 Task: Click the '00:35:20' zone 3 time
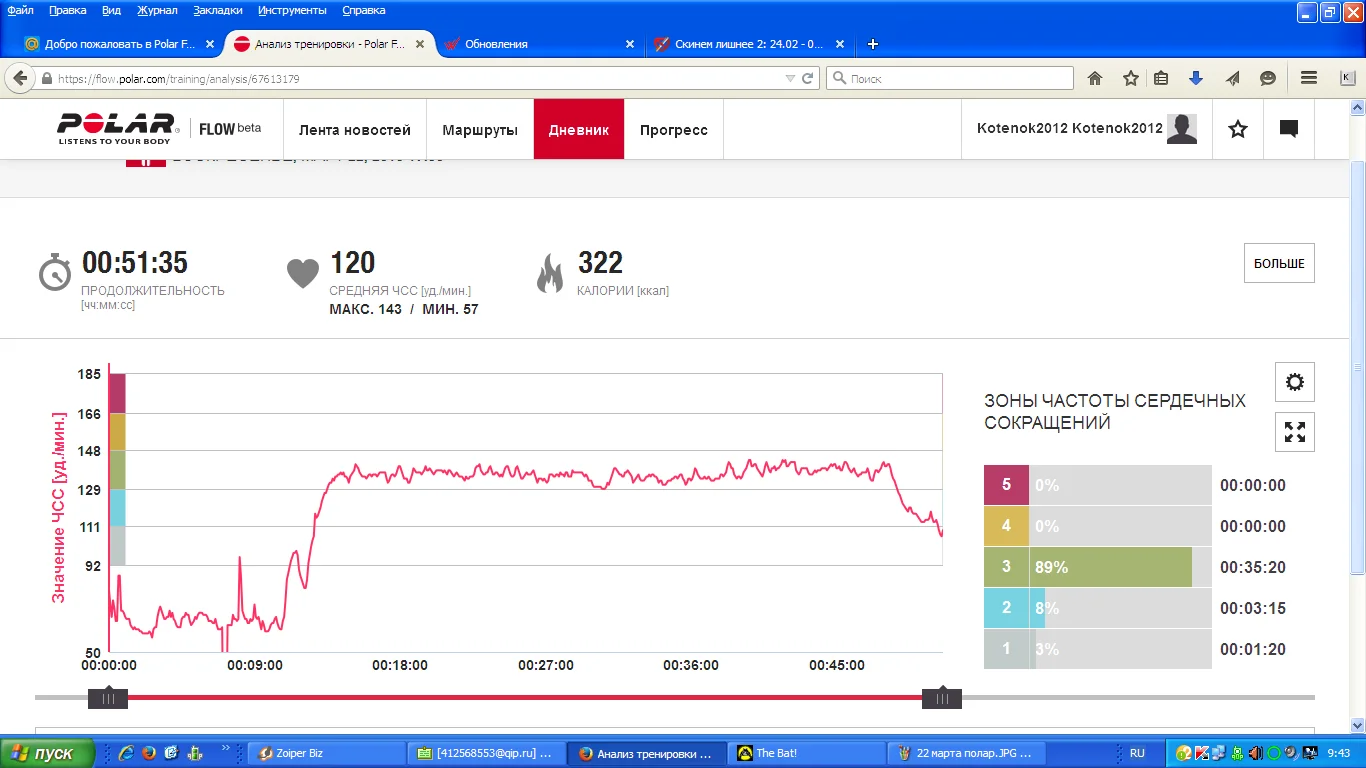point(1253,567)
